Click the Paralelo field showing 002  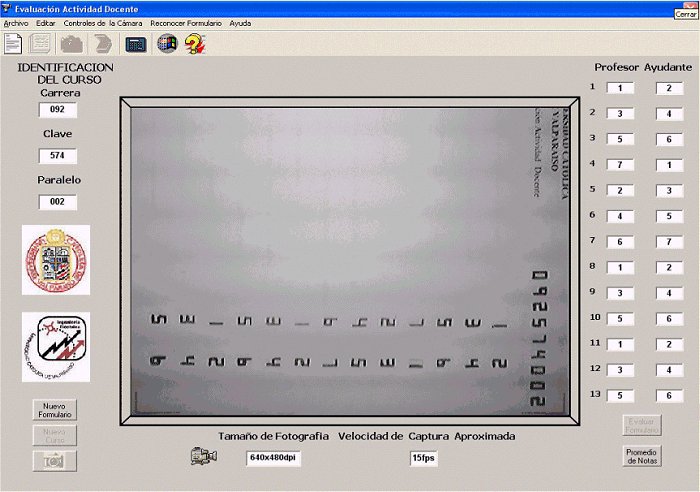point(57,202)
